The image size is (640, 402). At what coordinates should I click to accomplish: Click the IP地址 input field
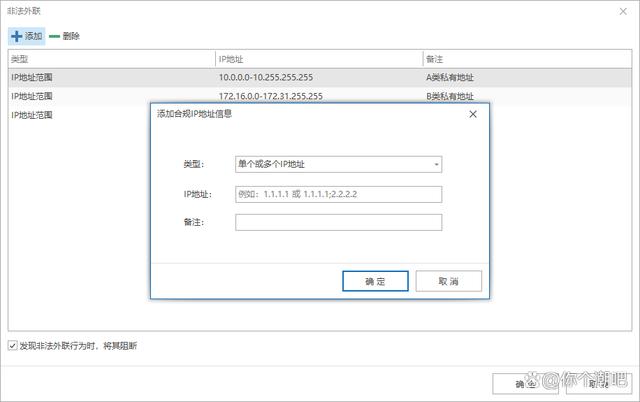(338, 194)
